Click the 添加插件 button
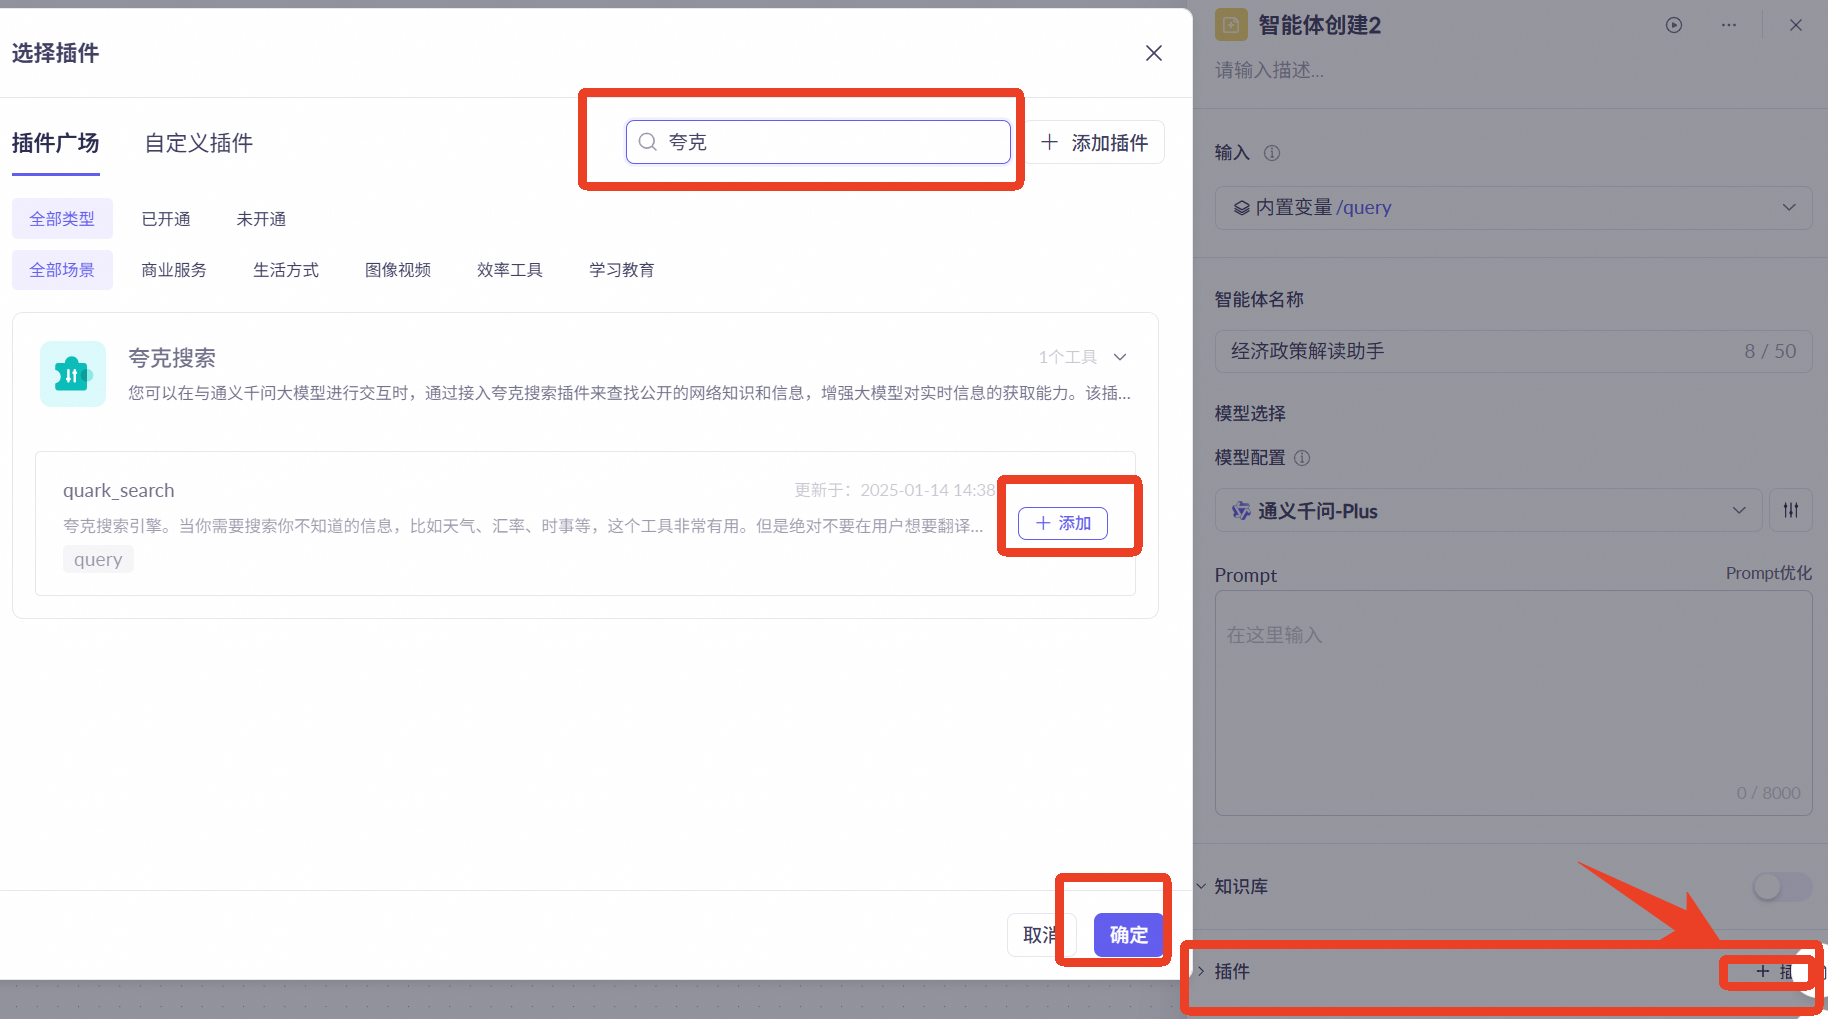This screenshot has height=1019, width=1828. pyautogui.click(x=1095, y=142)
